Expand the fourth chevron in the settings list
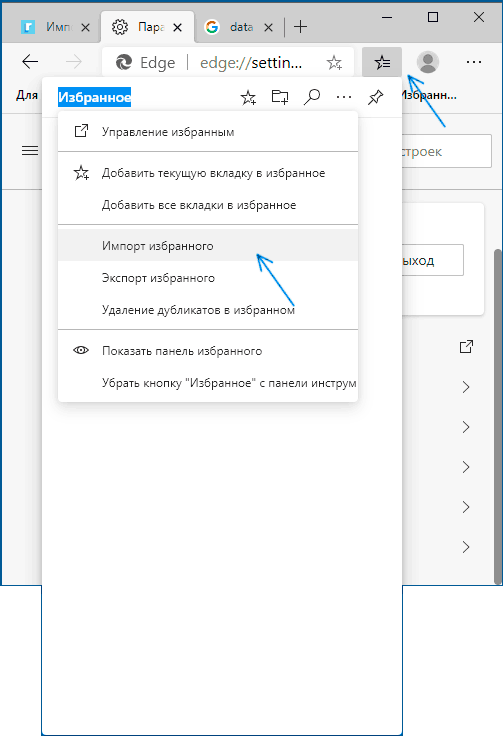This screenshot has height=736, width=503. (466, 506)
